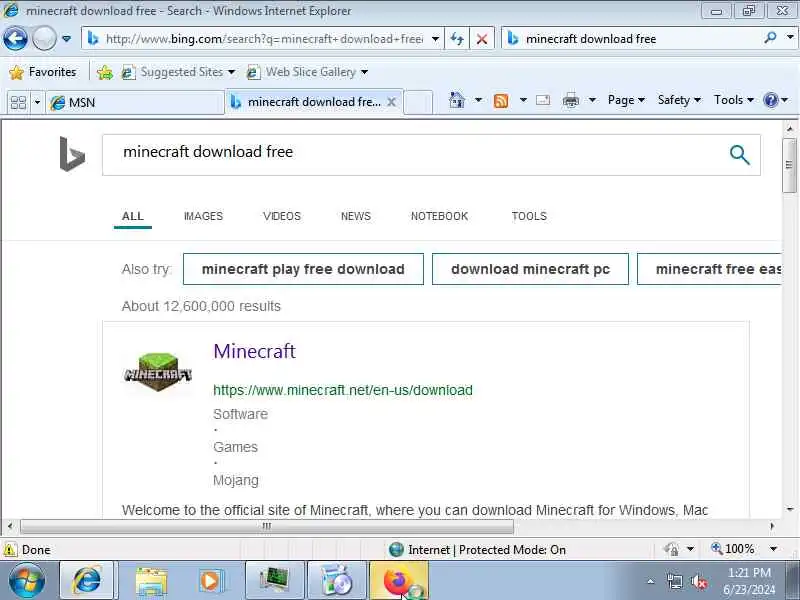This screenshot has height=600, width=800.
Task: Click the warning icon in status bar
Action: pos(10,549)
